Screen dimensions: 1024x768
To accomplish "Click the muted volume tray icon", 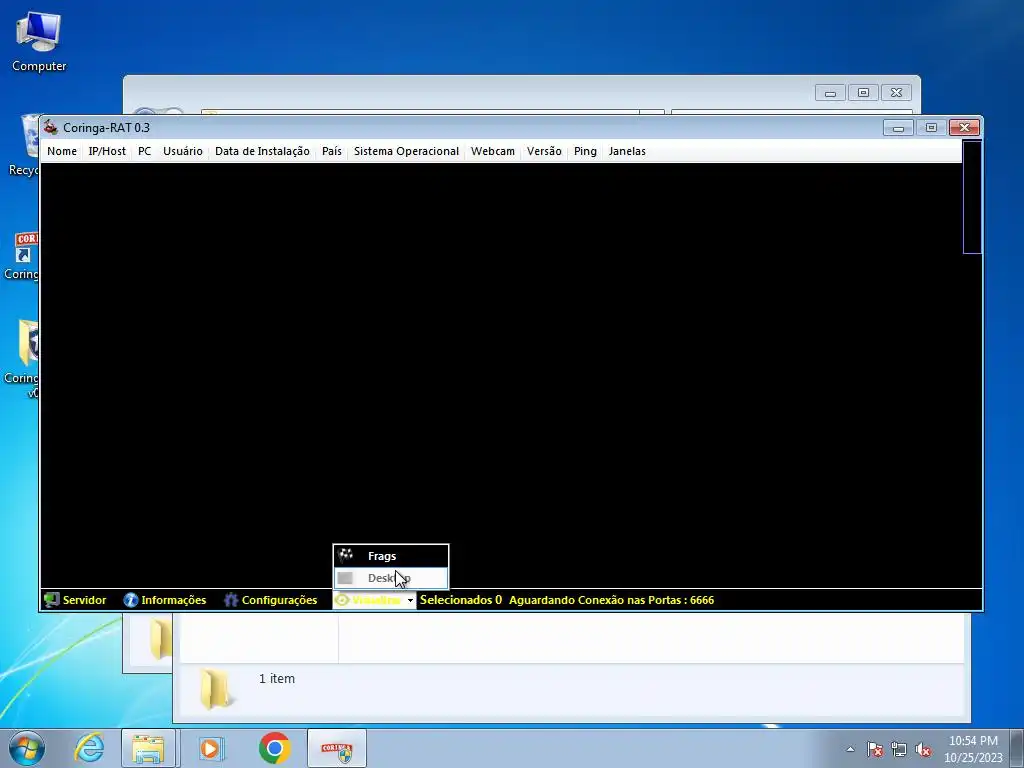I will pos(923,749).
